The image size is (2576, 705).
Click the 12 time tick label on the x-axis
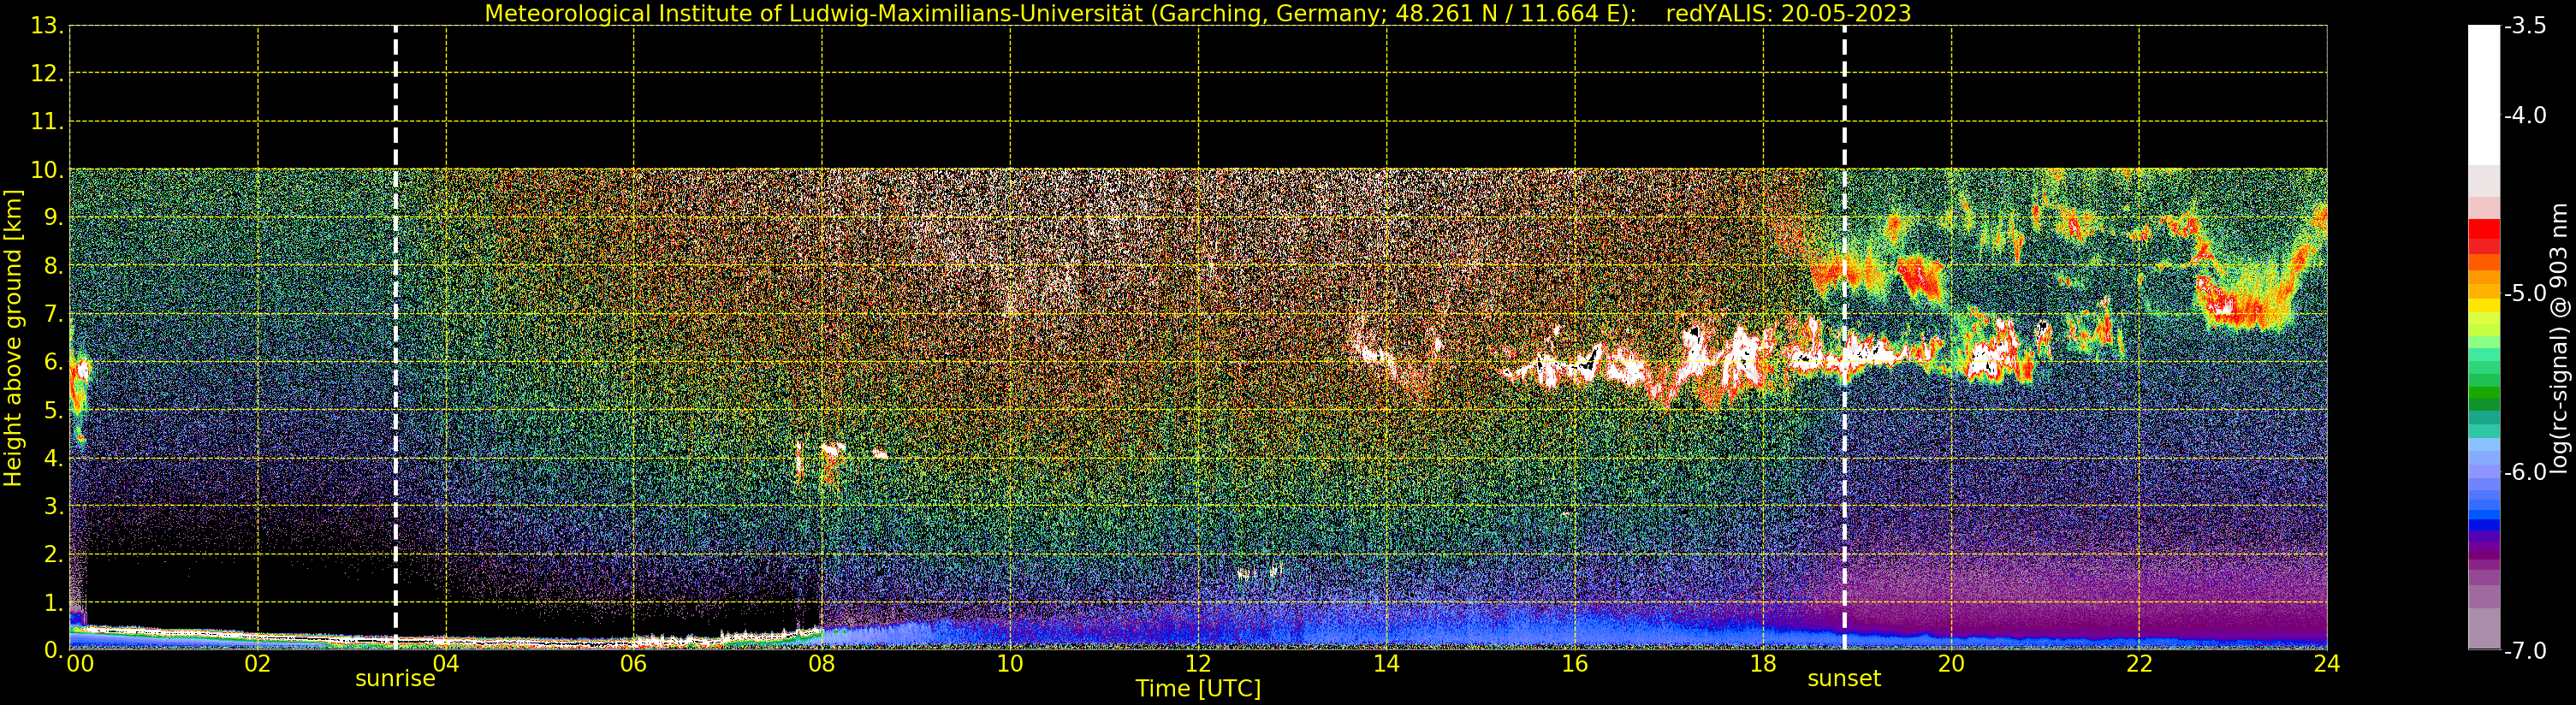pyautogui.click(x=1198, y=663)
